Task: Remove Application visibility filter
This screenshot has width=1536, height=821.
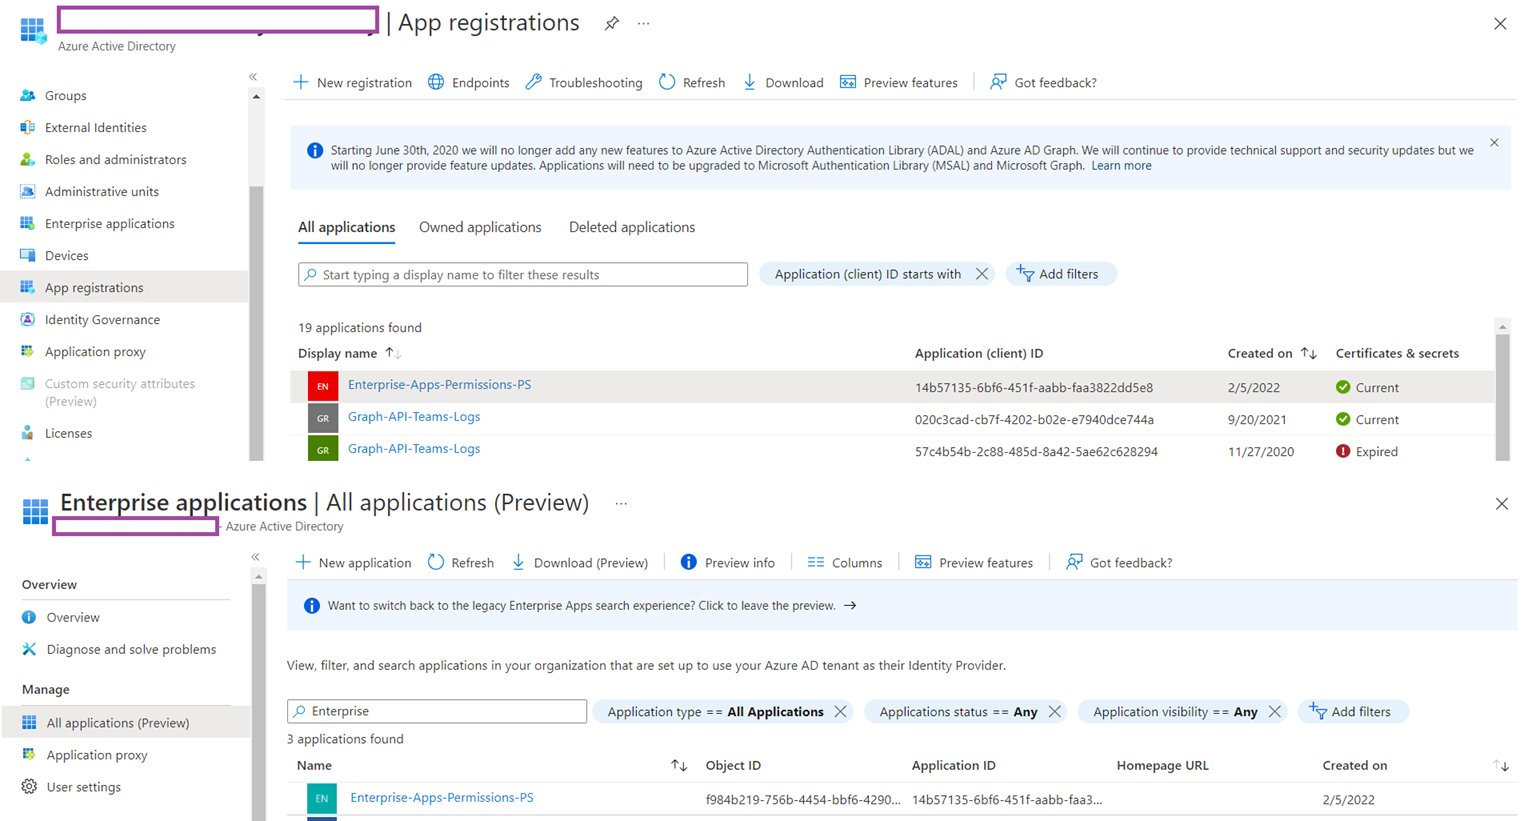Action: coord(1274,711)
